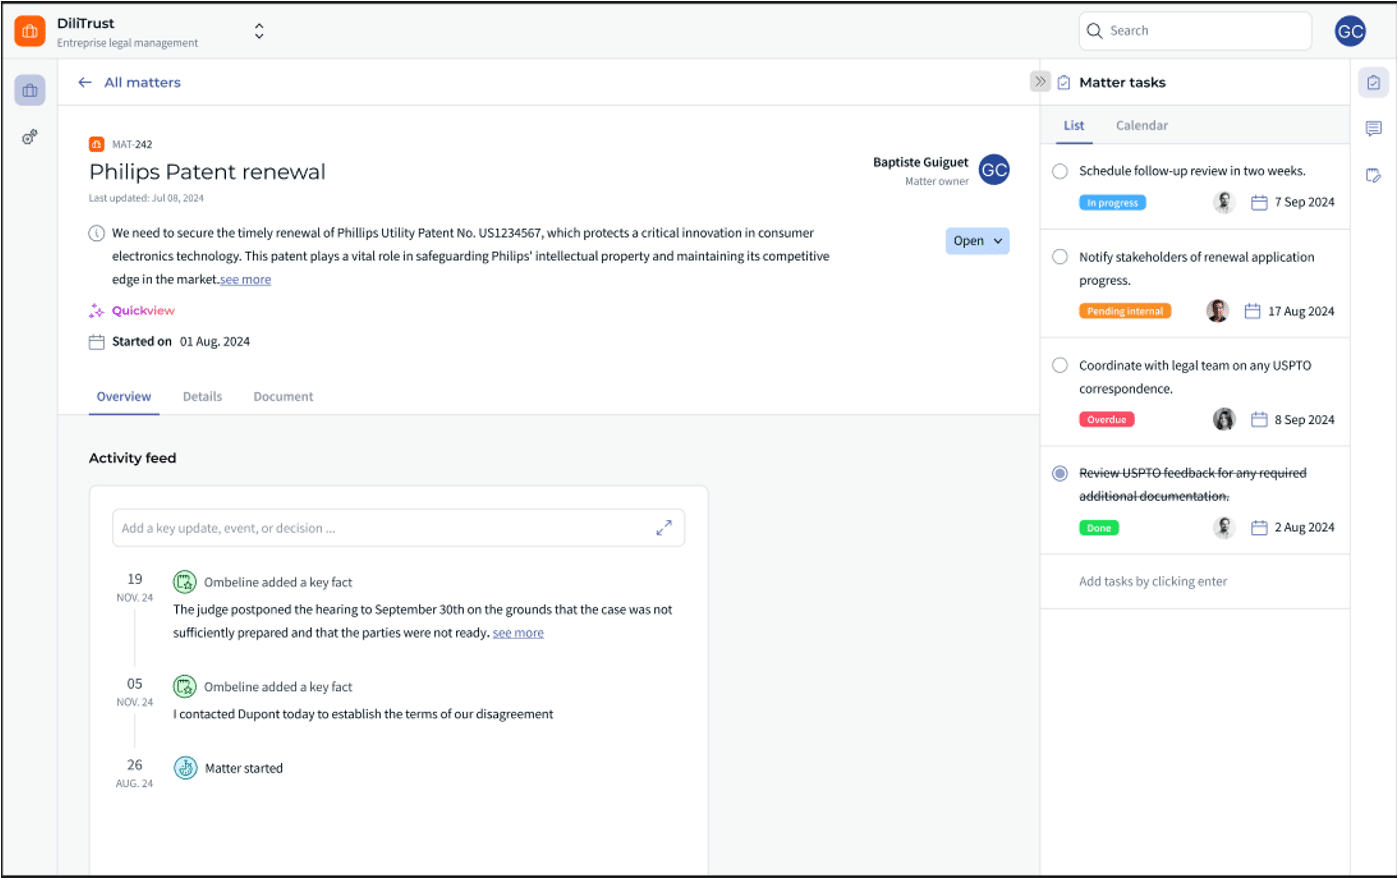Click see more on the judge postponed entry
This screenshot has width=1398, height=878.
point(518,633)
